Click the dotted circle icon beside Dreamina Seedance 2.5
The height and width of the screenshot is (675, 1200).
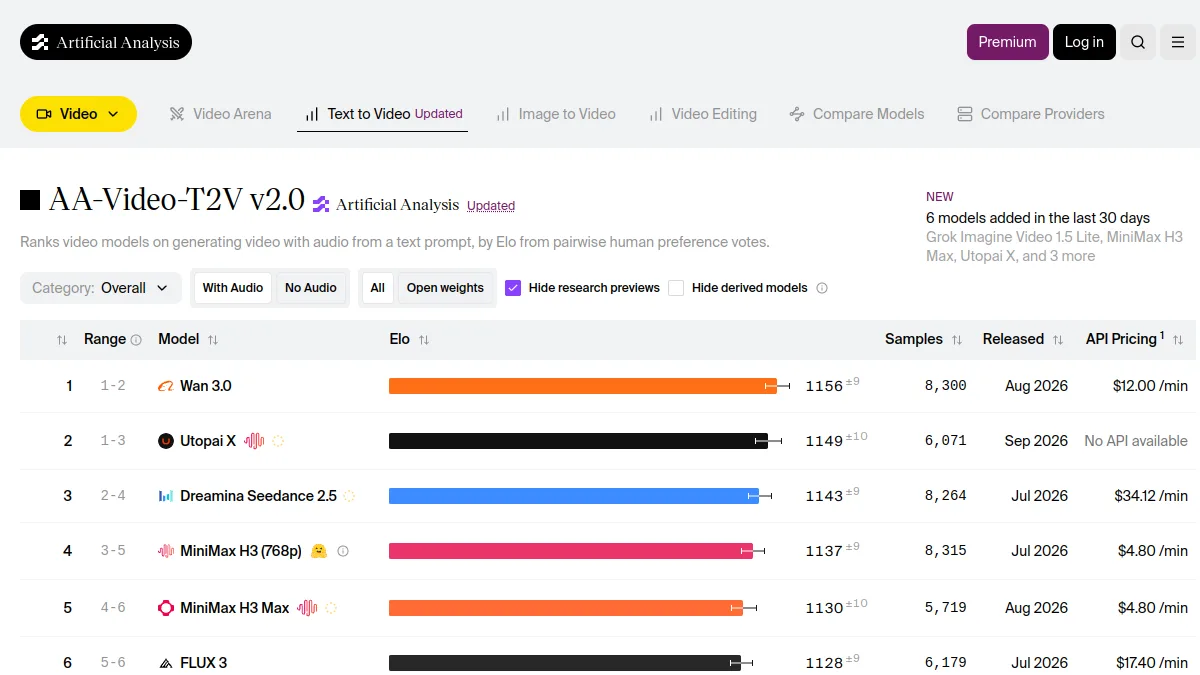349,496
